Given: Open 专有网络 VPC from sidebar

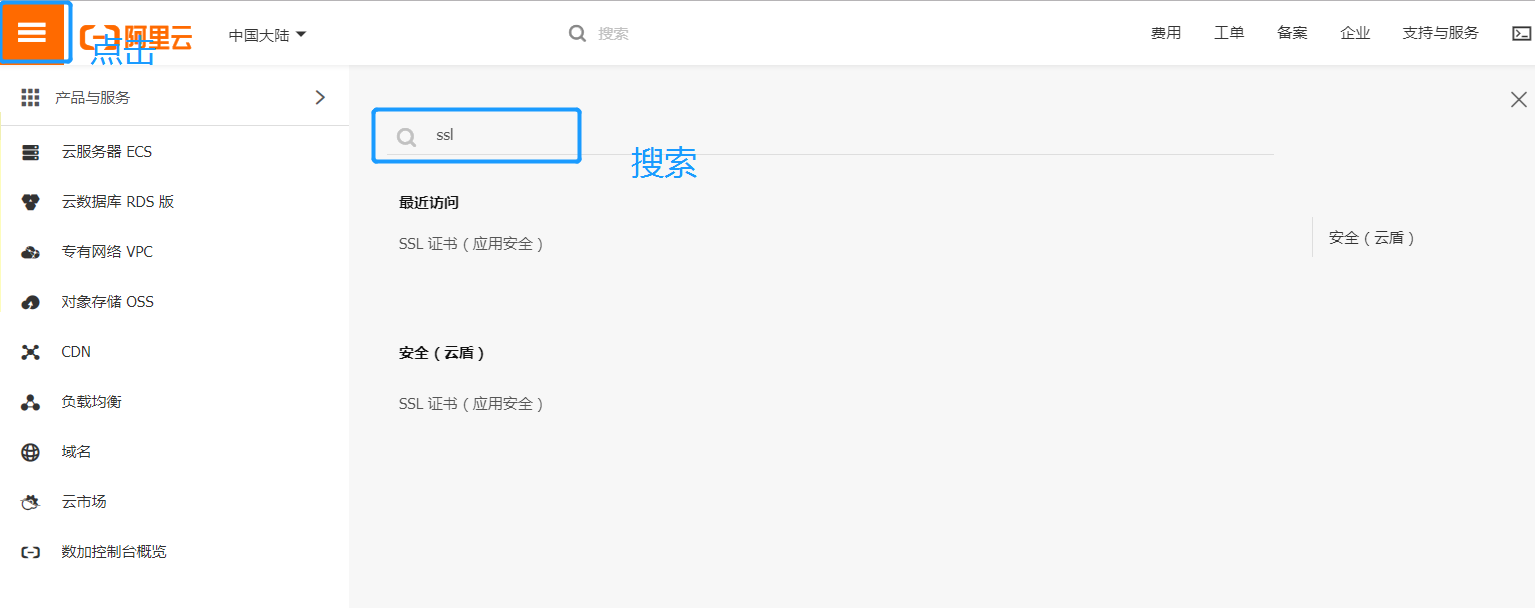Looking at the screenshot, I should point(107,252).
